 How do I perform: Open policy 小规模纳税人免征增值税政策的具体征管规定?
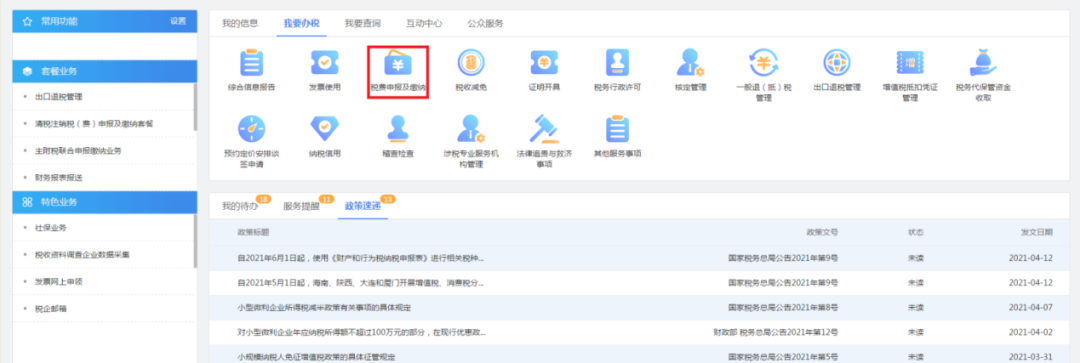pos(316,357)
